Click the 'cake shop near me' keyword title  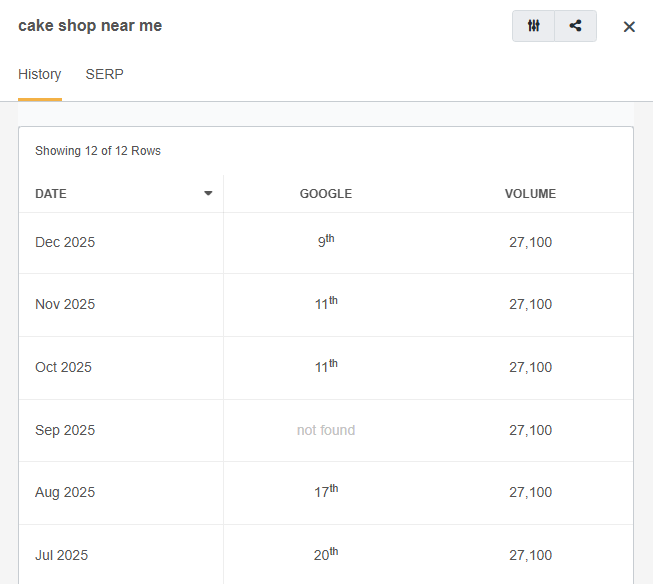pos(90,26)
